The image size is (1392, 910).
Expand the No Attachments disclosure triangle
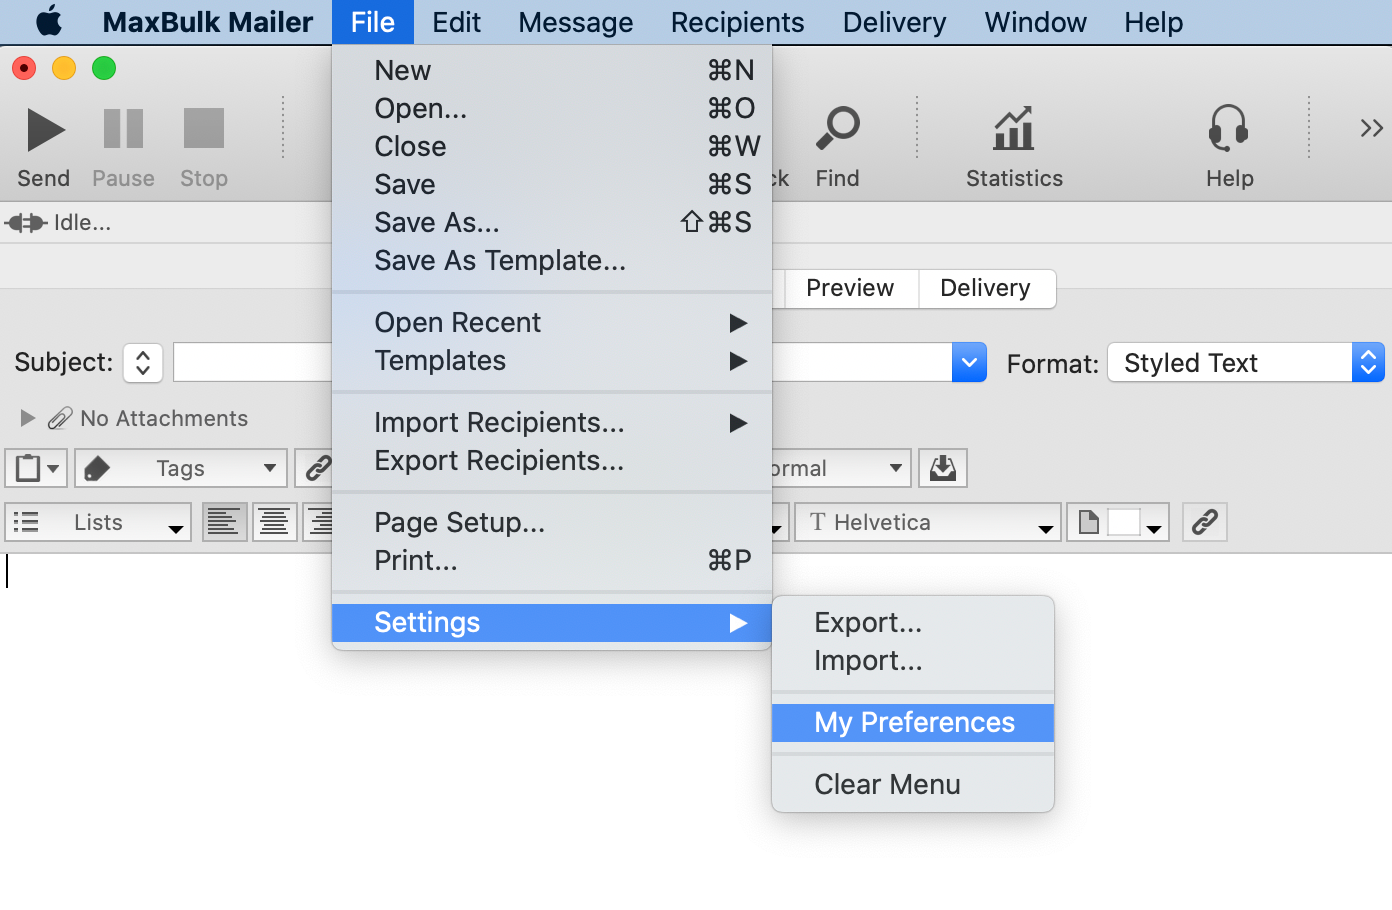click(28, 418)
